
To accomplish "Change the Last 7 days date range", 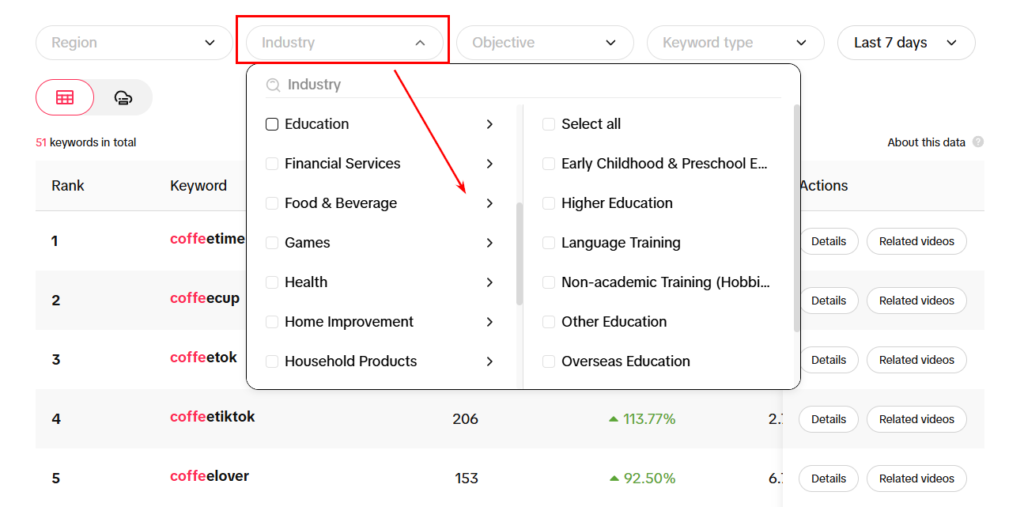I will 906,43.
